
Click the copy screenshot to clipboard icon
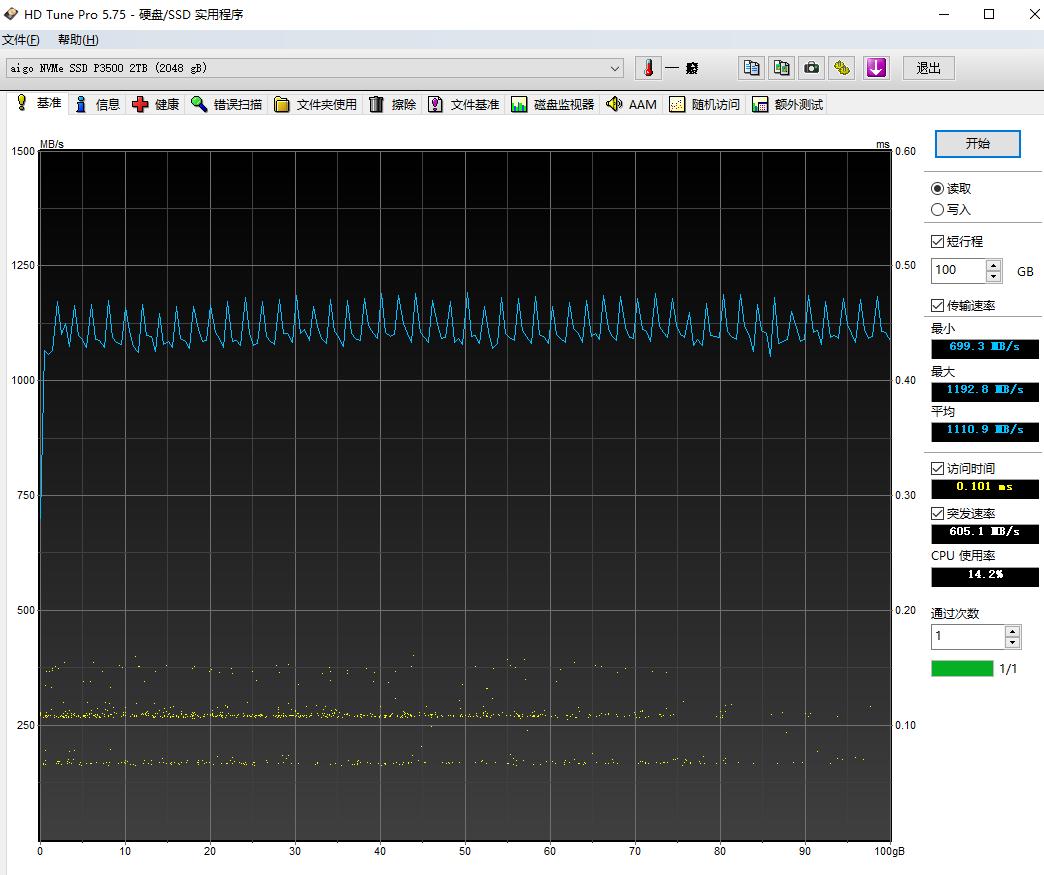(x=781, y=68)
